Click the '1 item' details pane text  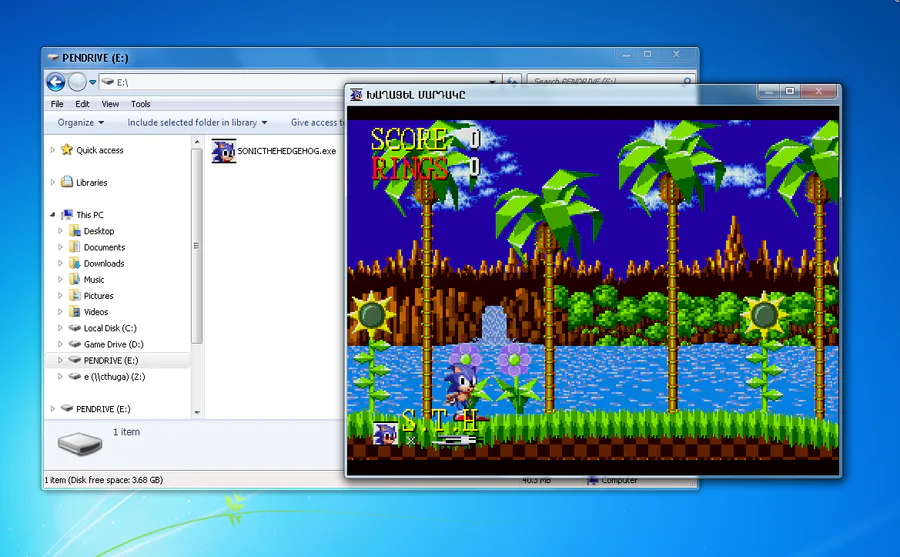tap(126, 432)
